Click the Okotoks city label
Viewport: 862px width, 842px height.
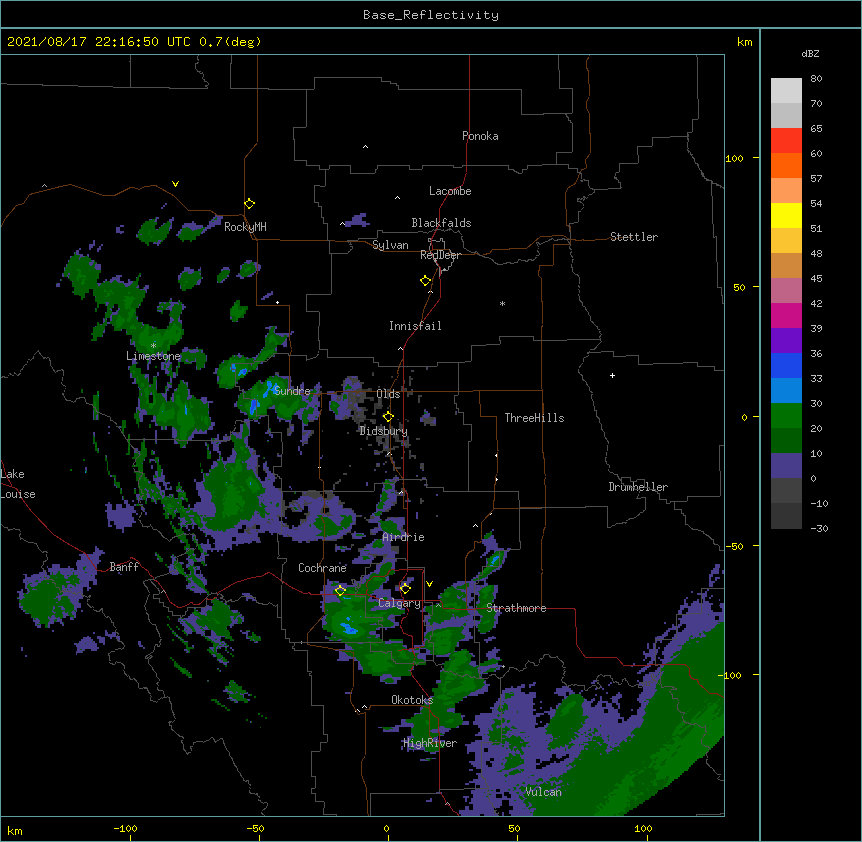(412, 700)
